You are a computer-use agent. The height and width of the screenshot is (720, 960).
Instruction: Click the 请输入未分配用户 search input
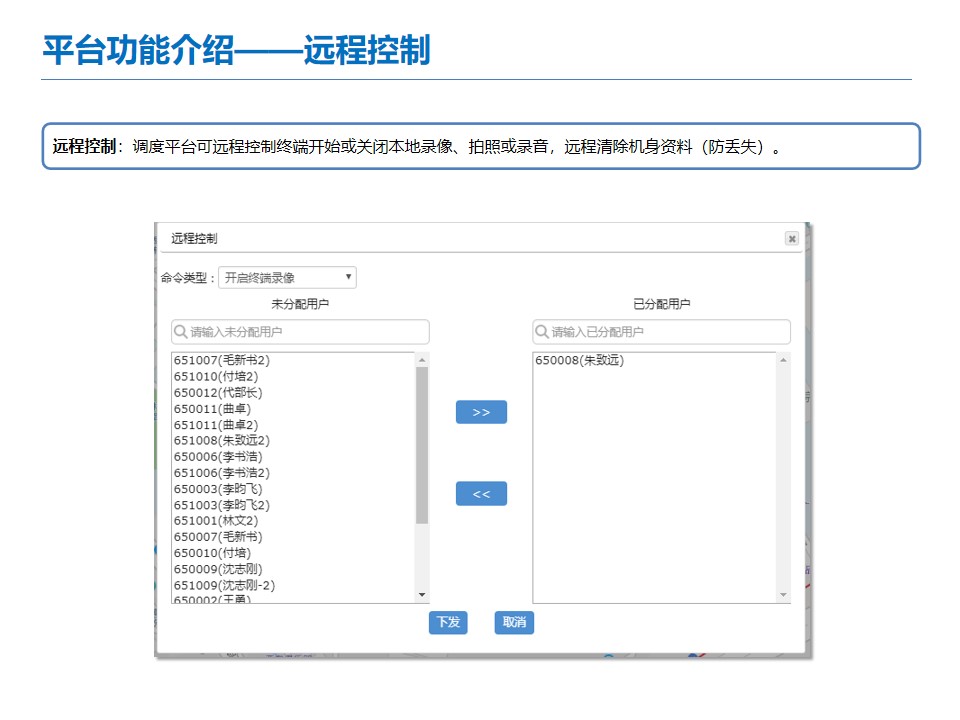pos(305,332)
